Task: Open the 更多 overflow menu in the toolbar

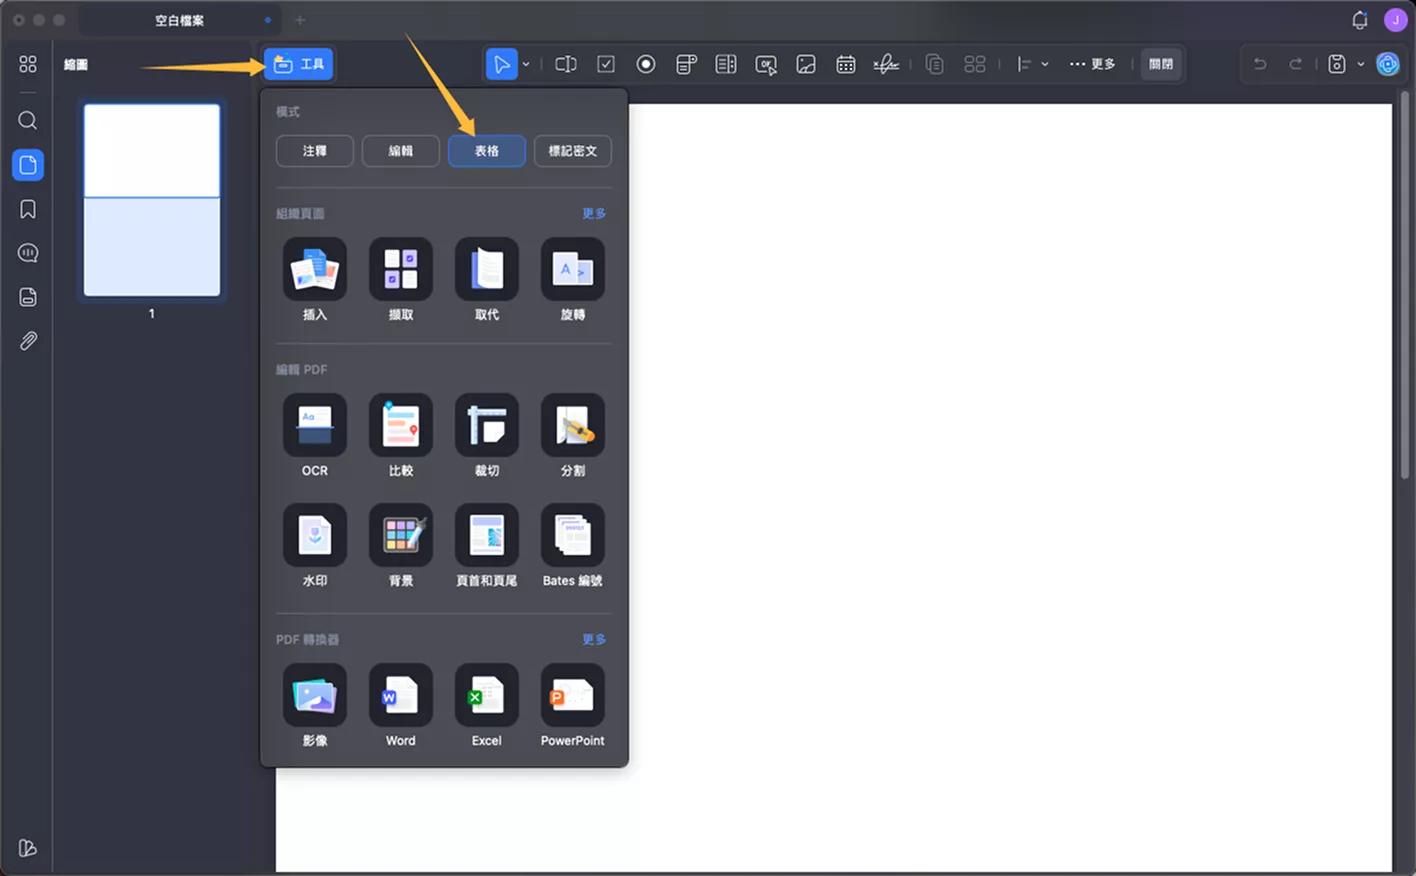Action: (1092, 64)
